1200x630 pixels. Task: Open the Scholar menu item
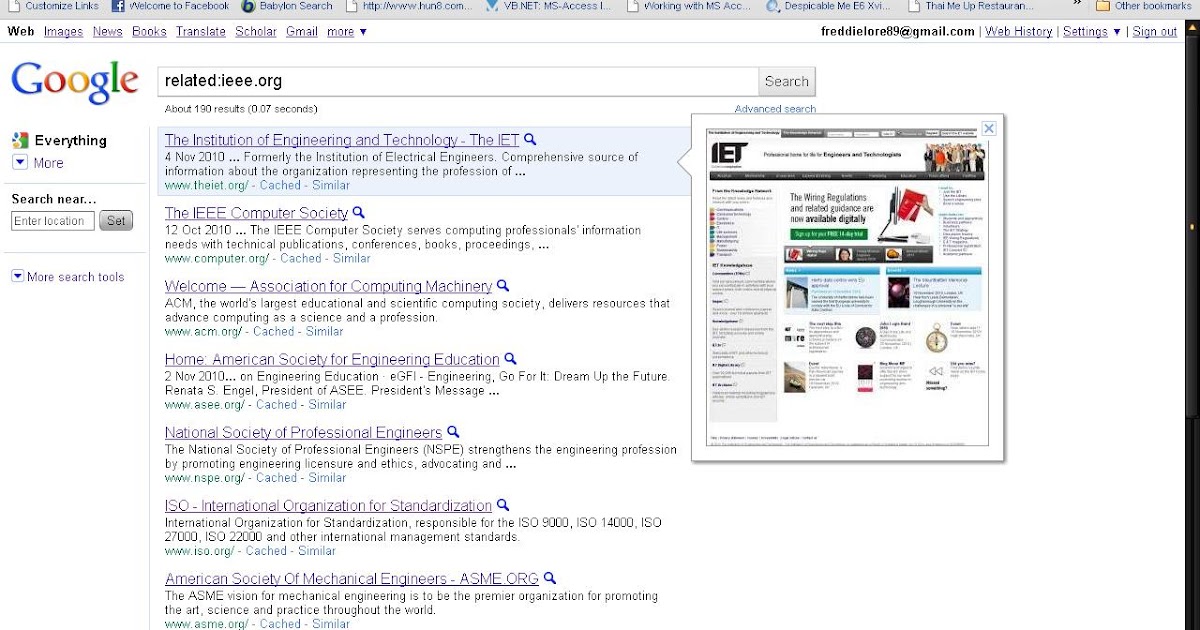point(256,31)
